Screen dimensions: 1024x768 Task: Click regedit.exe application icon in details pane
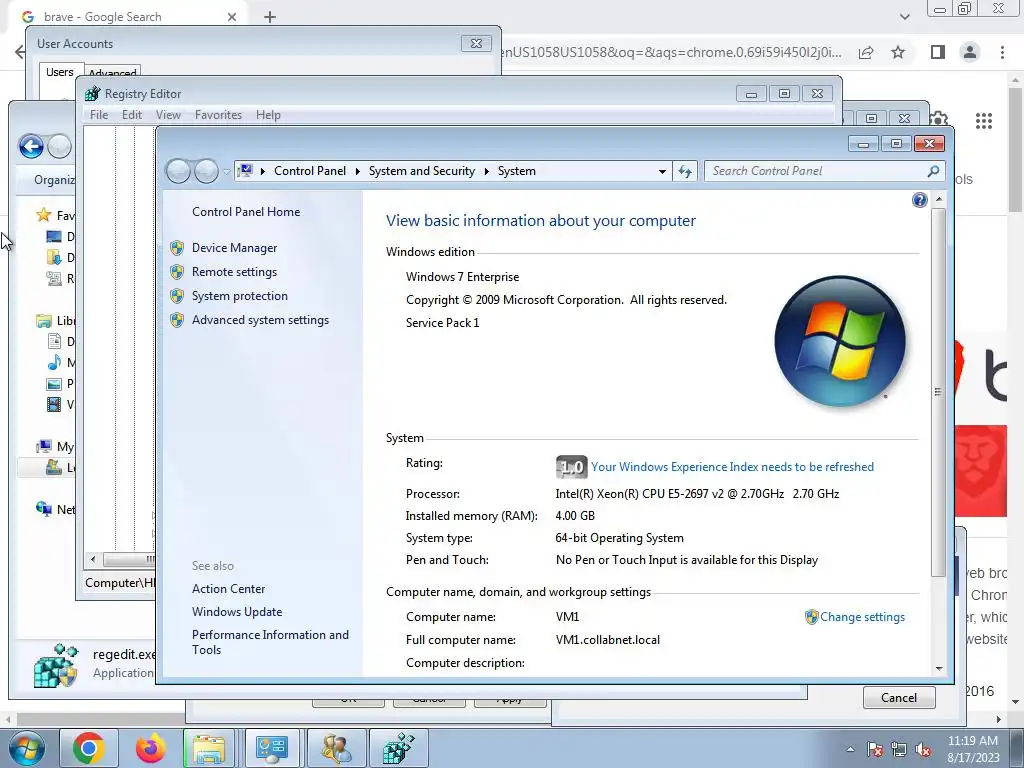click(56, 665)
